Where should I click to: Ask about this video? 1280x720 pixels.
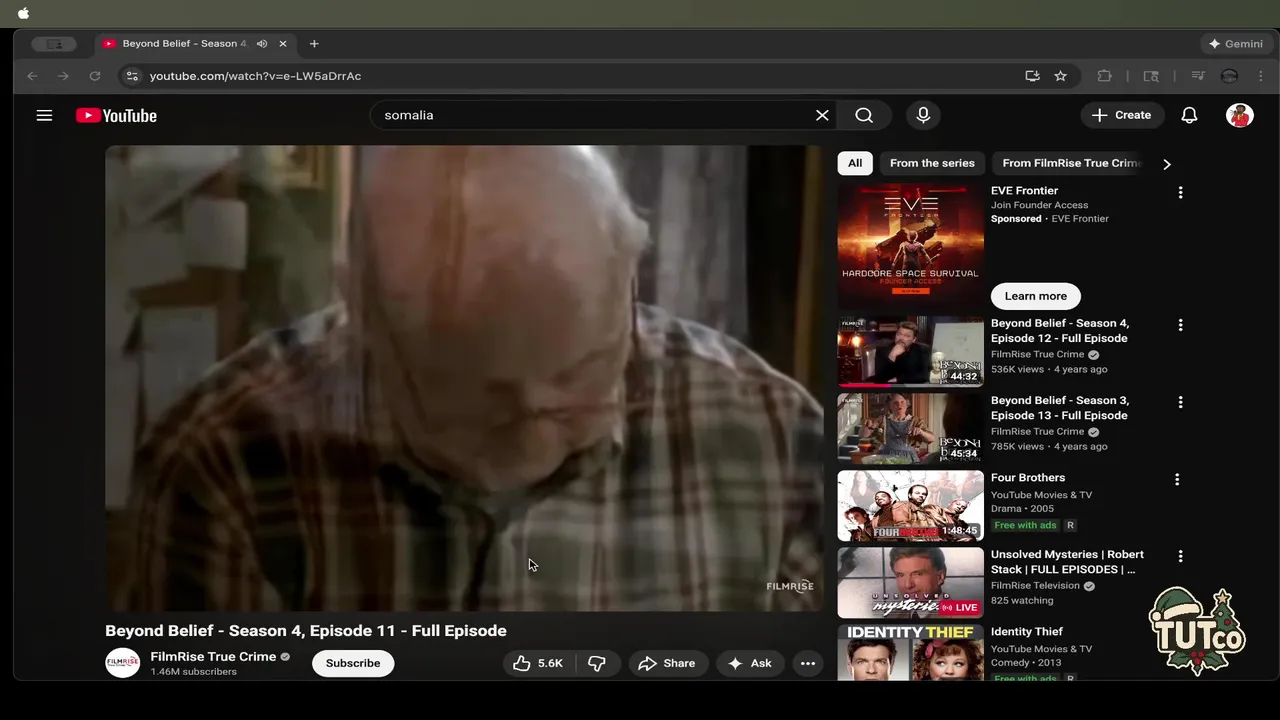coord(750,663)
